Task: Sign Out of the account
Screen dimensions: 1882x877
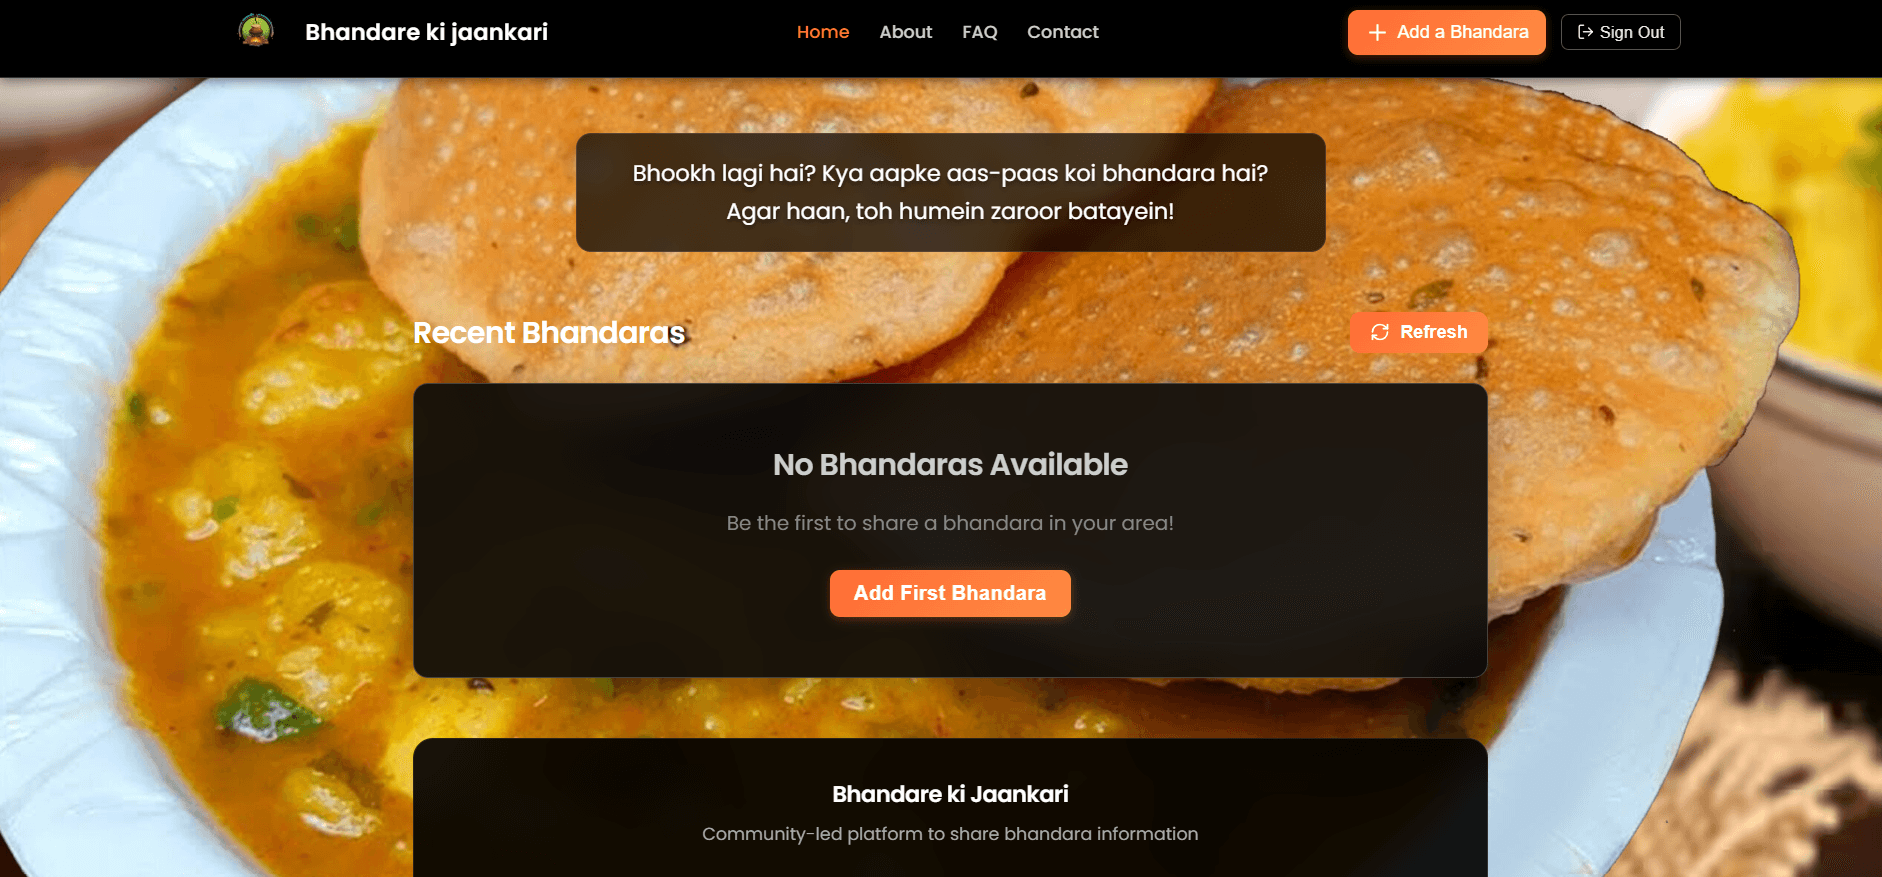Action: (1620, 32)
